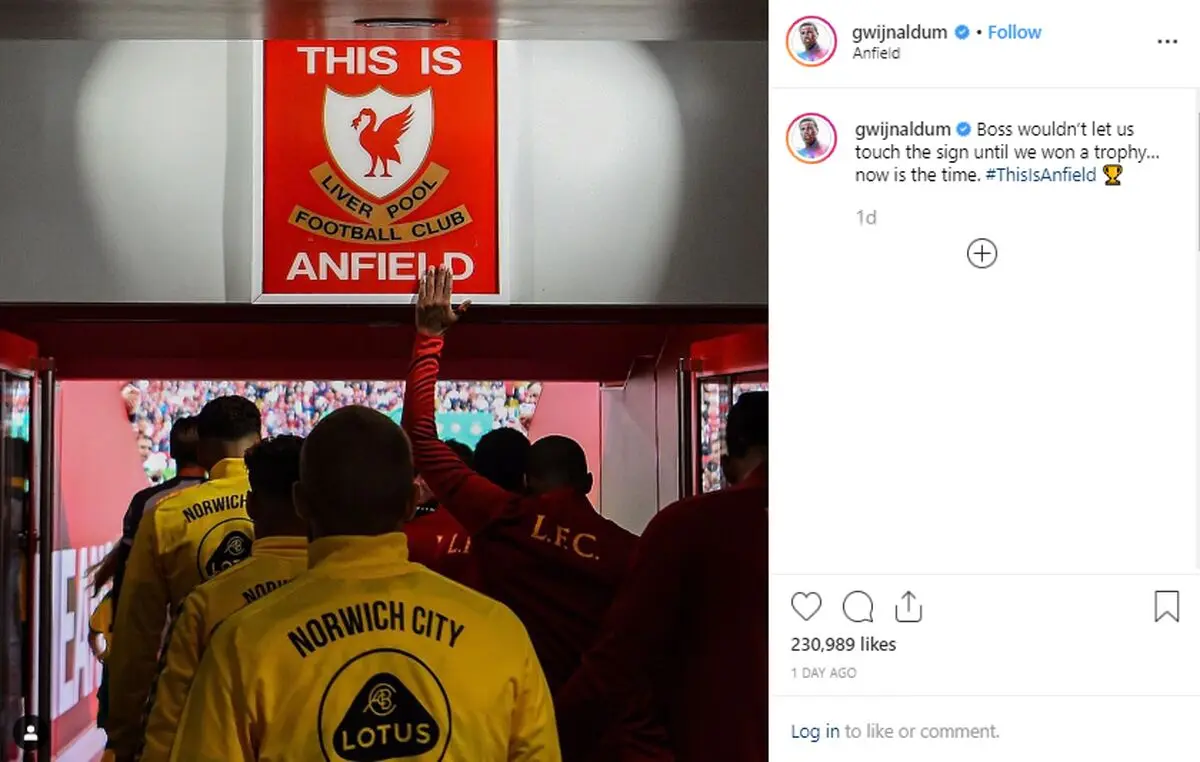
Task: Open comments with speech bubble icon
Action: [858, 607]
